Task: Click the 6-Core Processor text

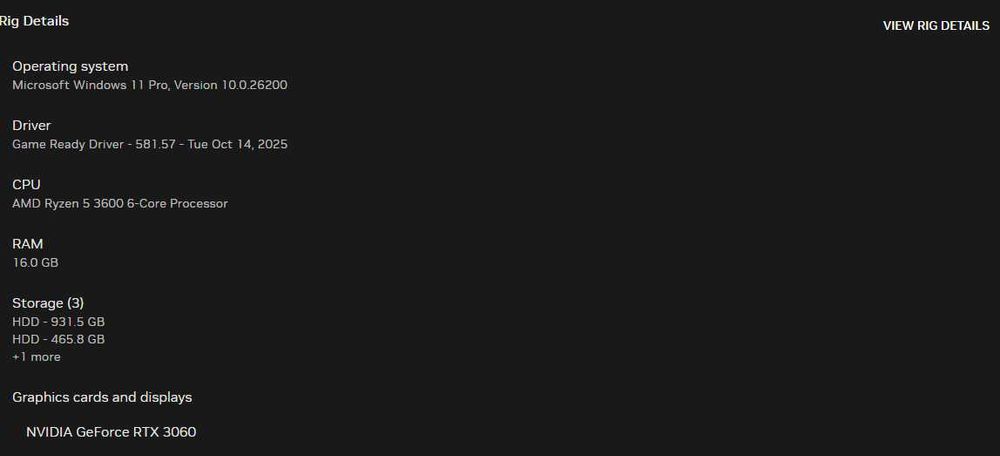Action: tap(177, 203)
